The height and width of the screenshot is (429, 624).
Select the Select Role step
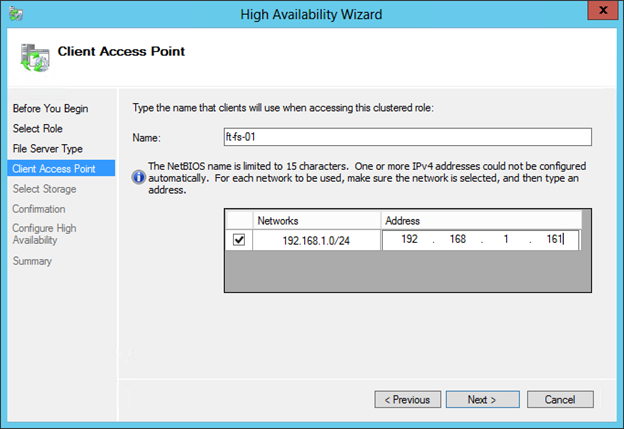(37, 129)
